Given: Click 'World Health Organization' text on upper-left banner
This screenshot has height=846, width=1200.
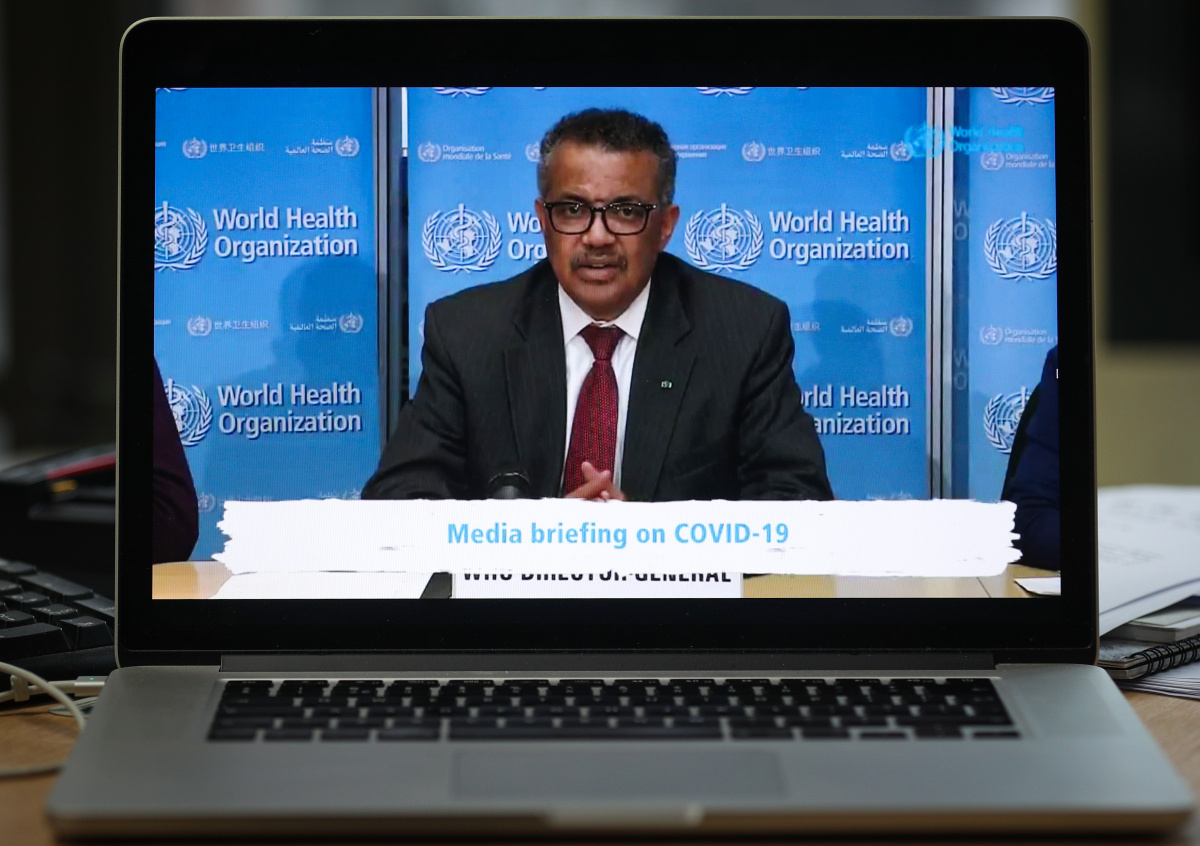Looking at the screenshot, I should click(284, 232).
